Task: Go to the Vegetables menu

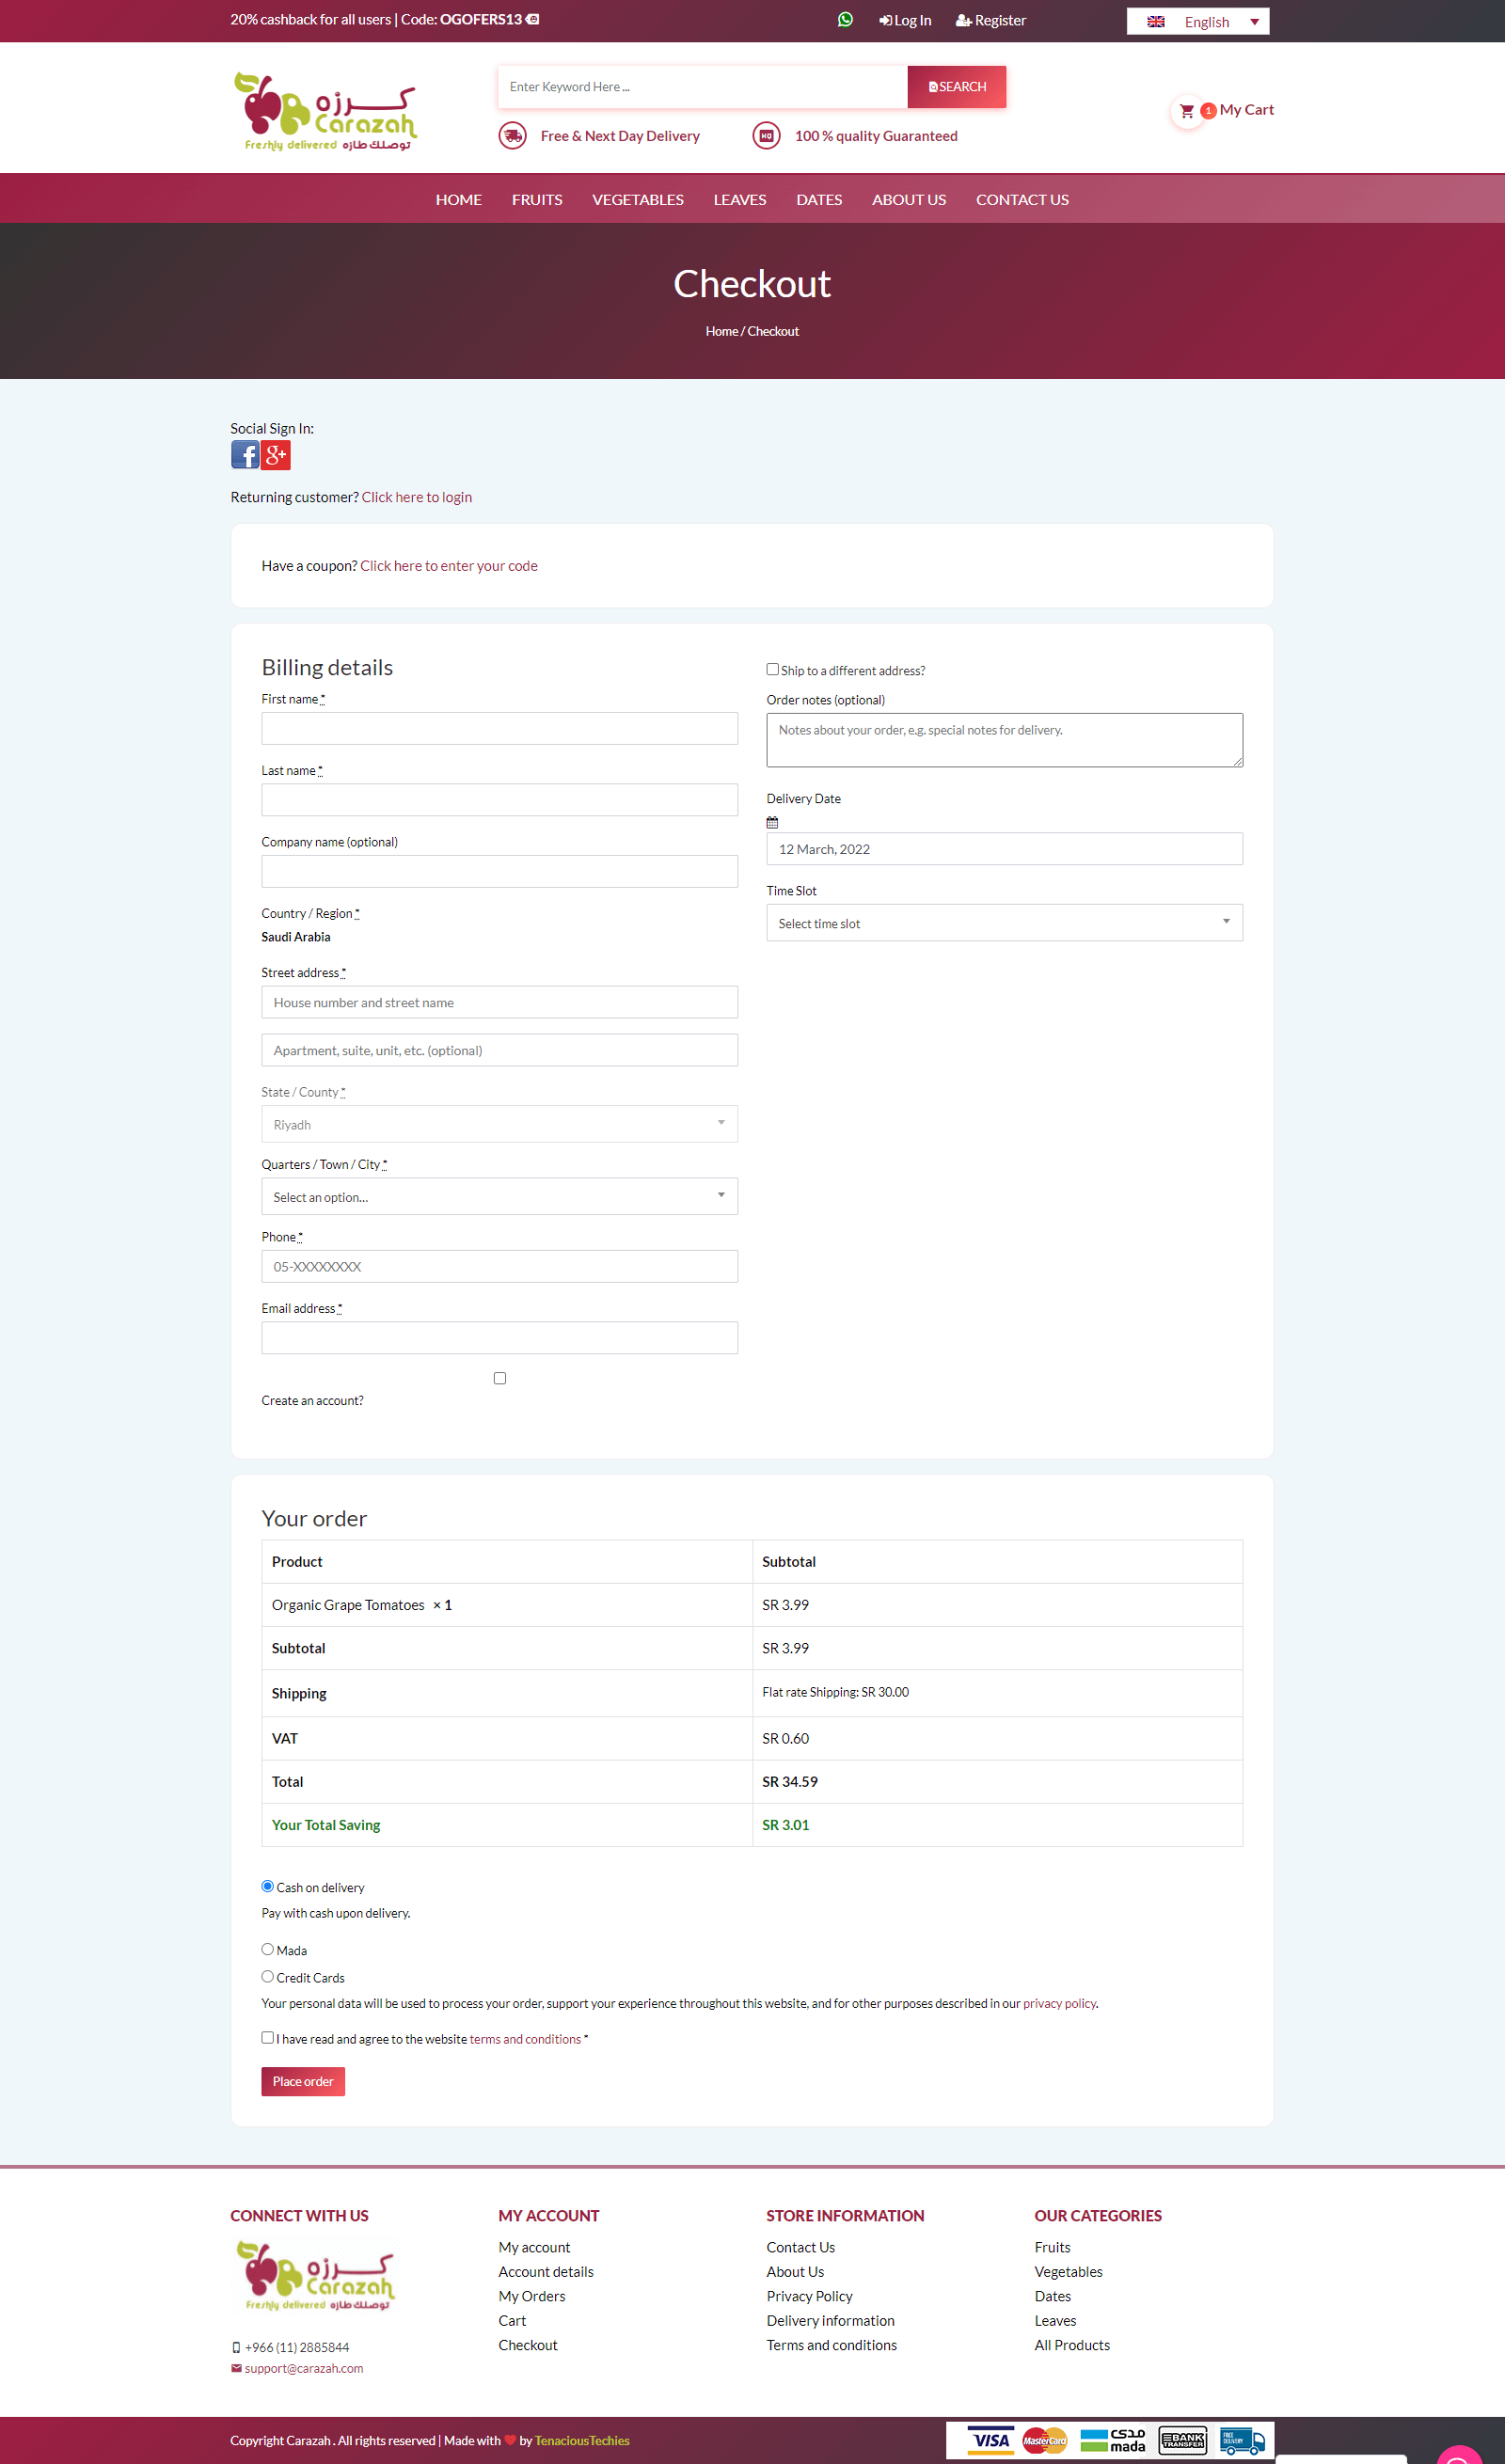Action: click(638, 199)
